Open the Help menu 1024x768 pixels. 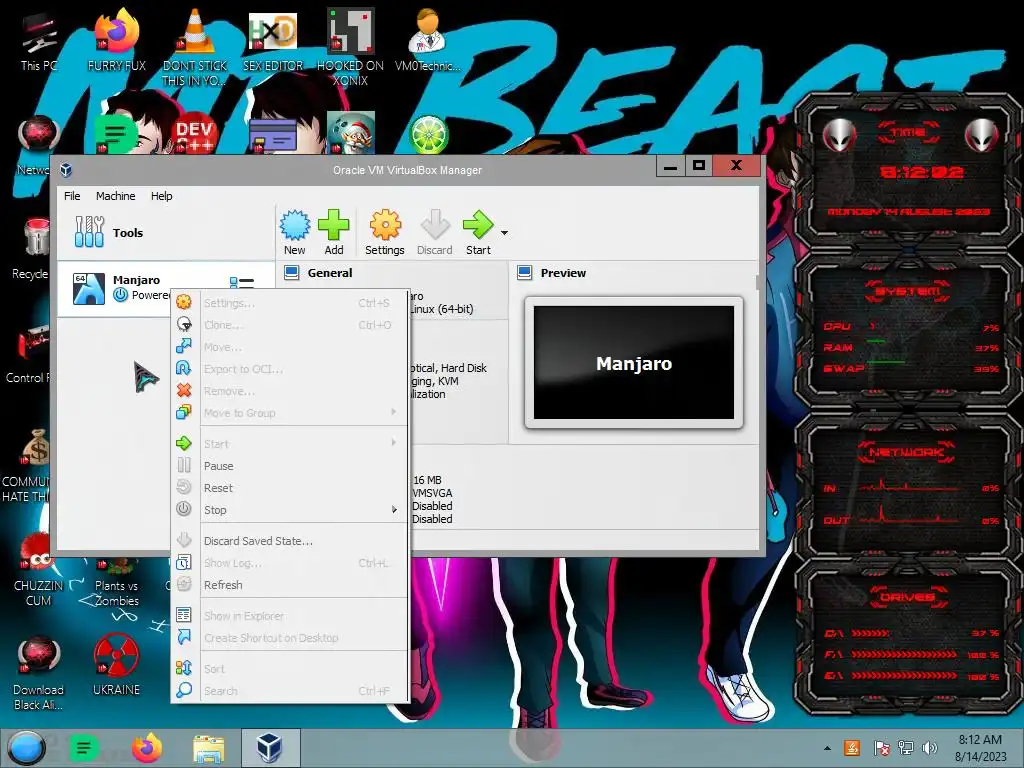click(x=161, y=196)
